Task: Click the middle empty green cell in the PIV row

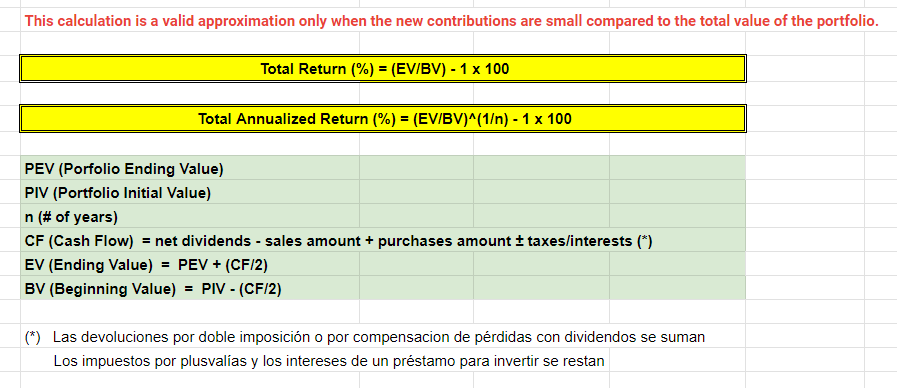Action: tap(541, 193)
